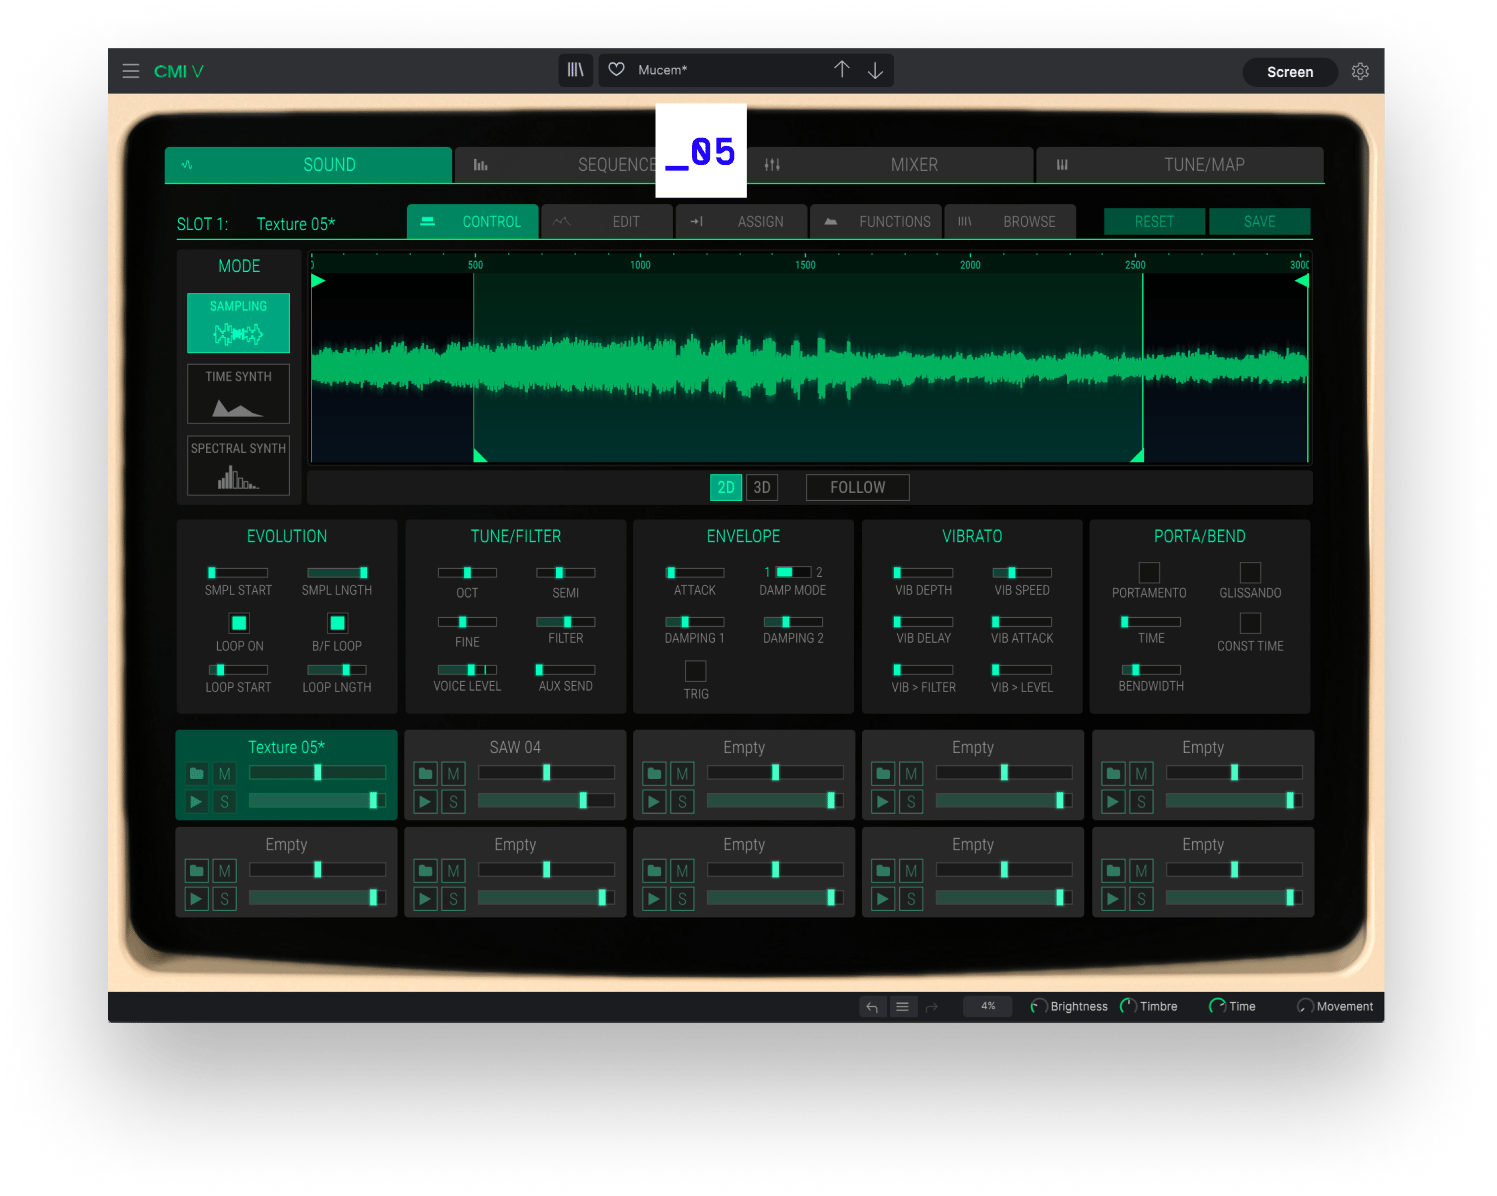
Task: Click the SAVE button
Action: (x=1260, y=222)
